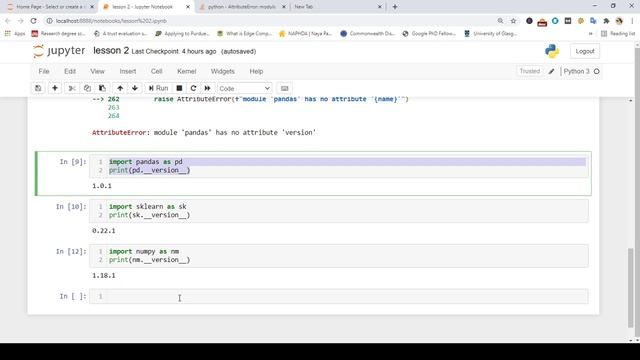This screenshot has width=640, height=360.
Task: Click the Python logo icon
Action: pos(552,51)
